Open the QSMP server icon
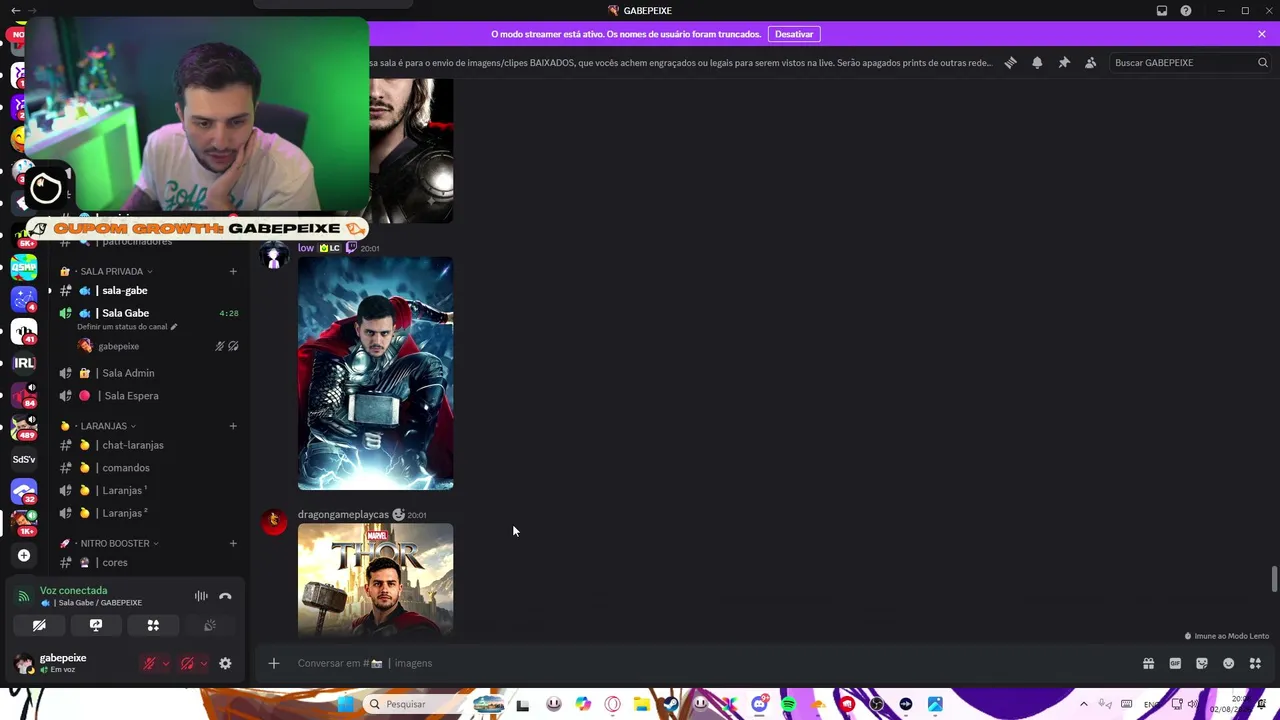The height and width of the screenshot is (720, 1280). click(x=24, y=267)
